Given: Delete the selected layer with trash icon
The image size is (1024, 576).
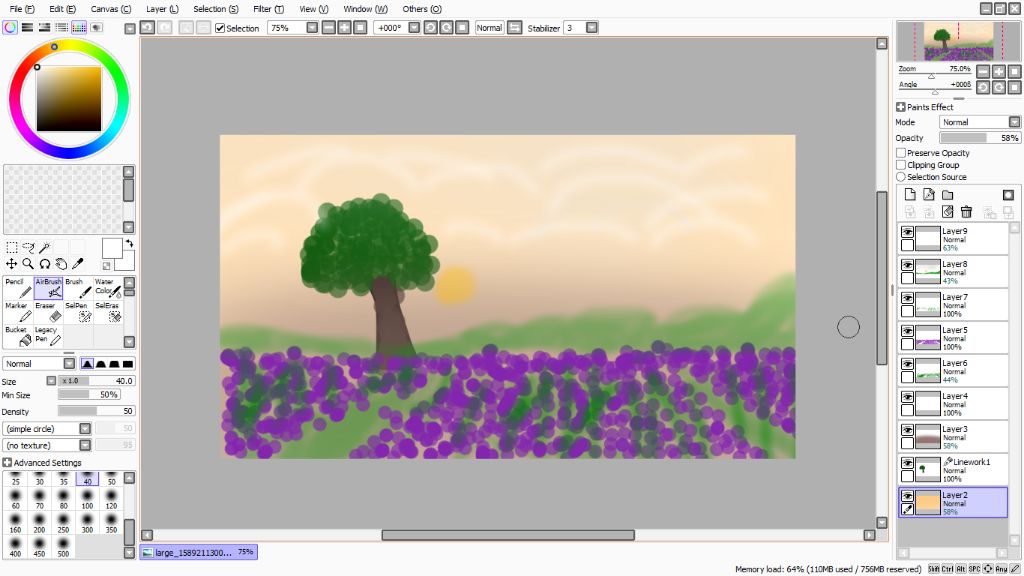Looking at the screenshot, I should pos(967,212).
